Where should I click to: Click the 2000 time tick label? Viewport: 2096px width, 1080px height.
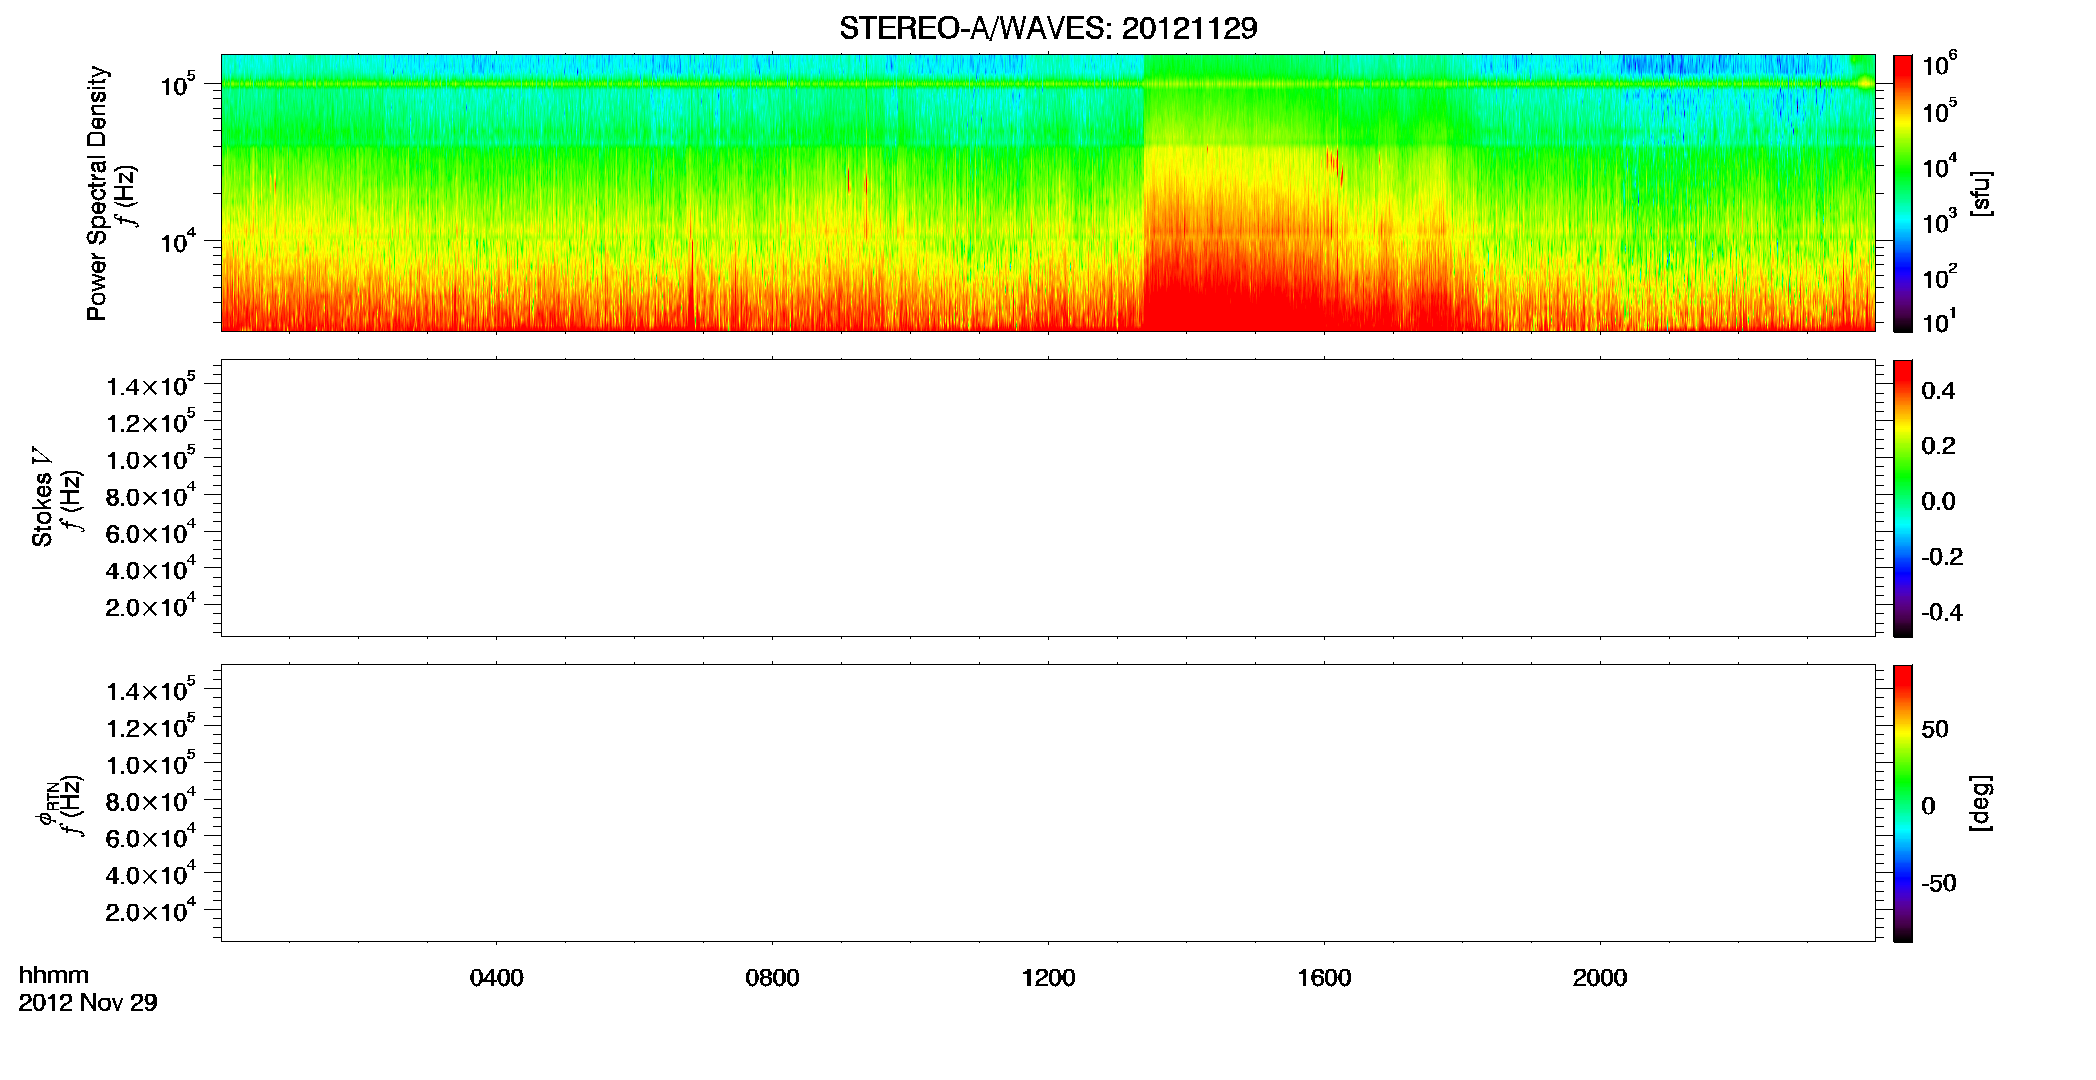1600,978
